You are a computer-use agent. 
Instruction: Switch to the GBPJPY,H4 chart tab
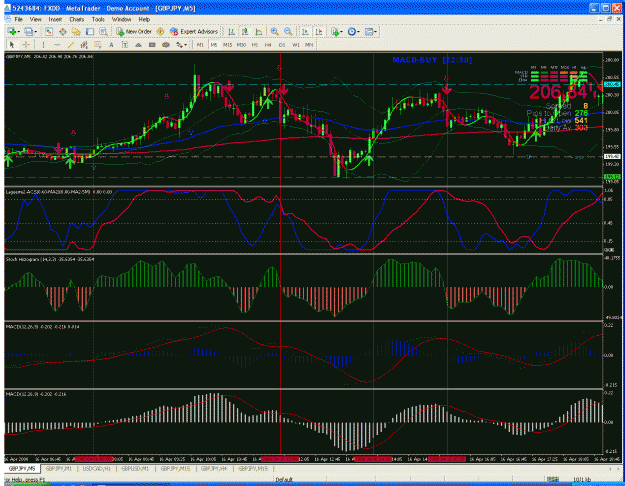tap(214, 469)
